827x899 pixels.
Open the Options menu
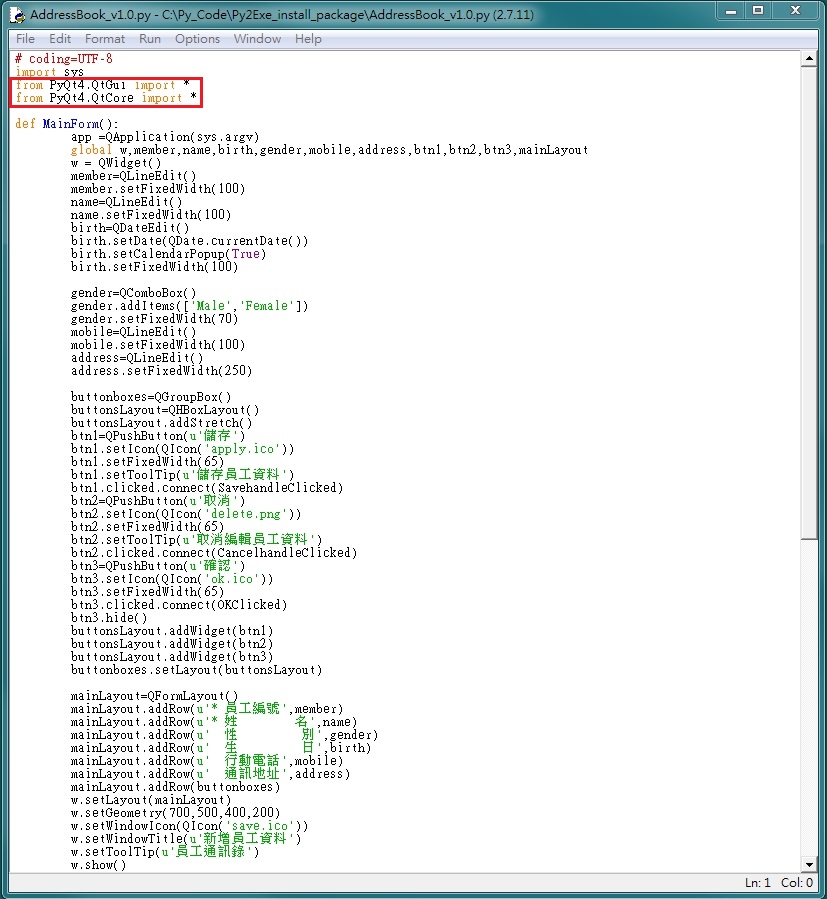[x=196, y=39]
